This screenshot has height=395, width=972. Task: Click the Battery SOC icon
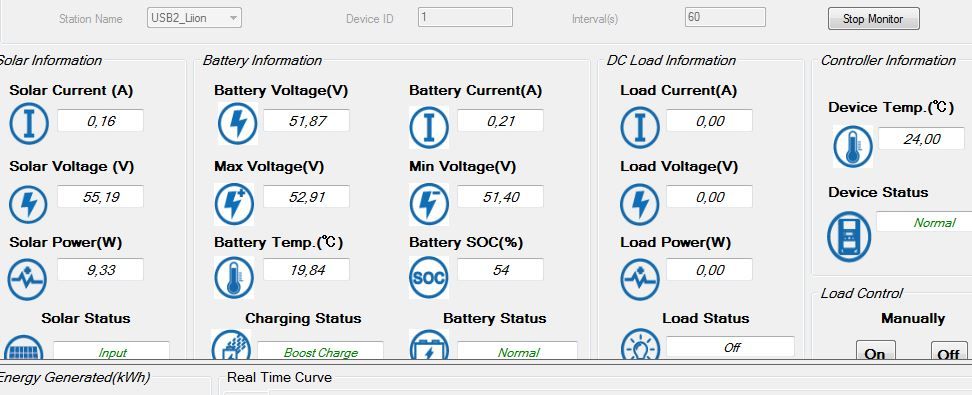pos(429,277)
